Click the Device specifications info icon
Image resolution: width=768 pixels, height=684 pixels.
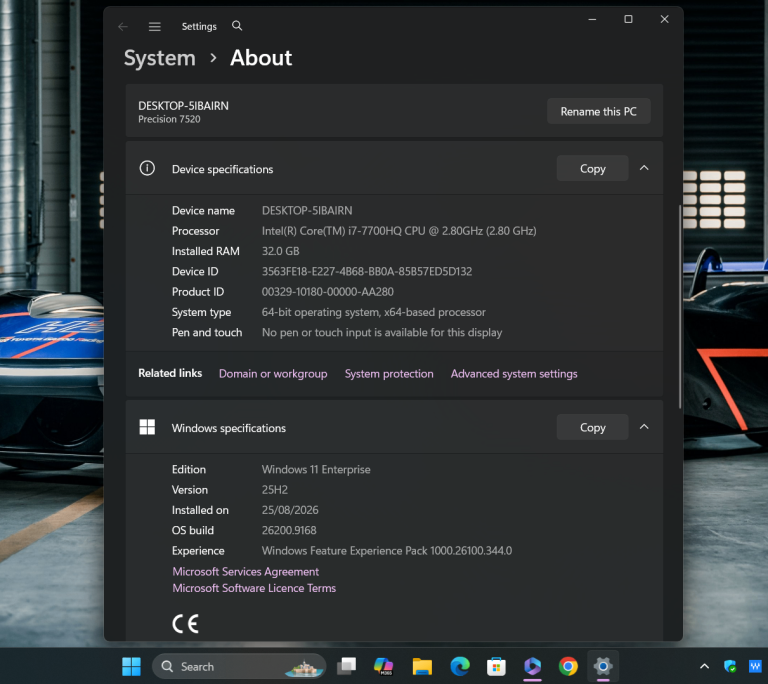point(147,168)
